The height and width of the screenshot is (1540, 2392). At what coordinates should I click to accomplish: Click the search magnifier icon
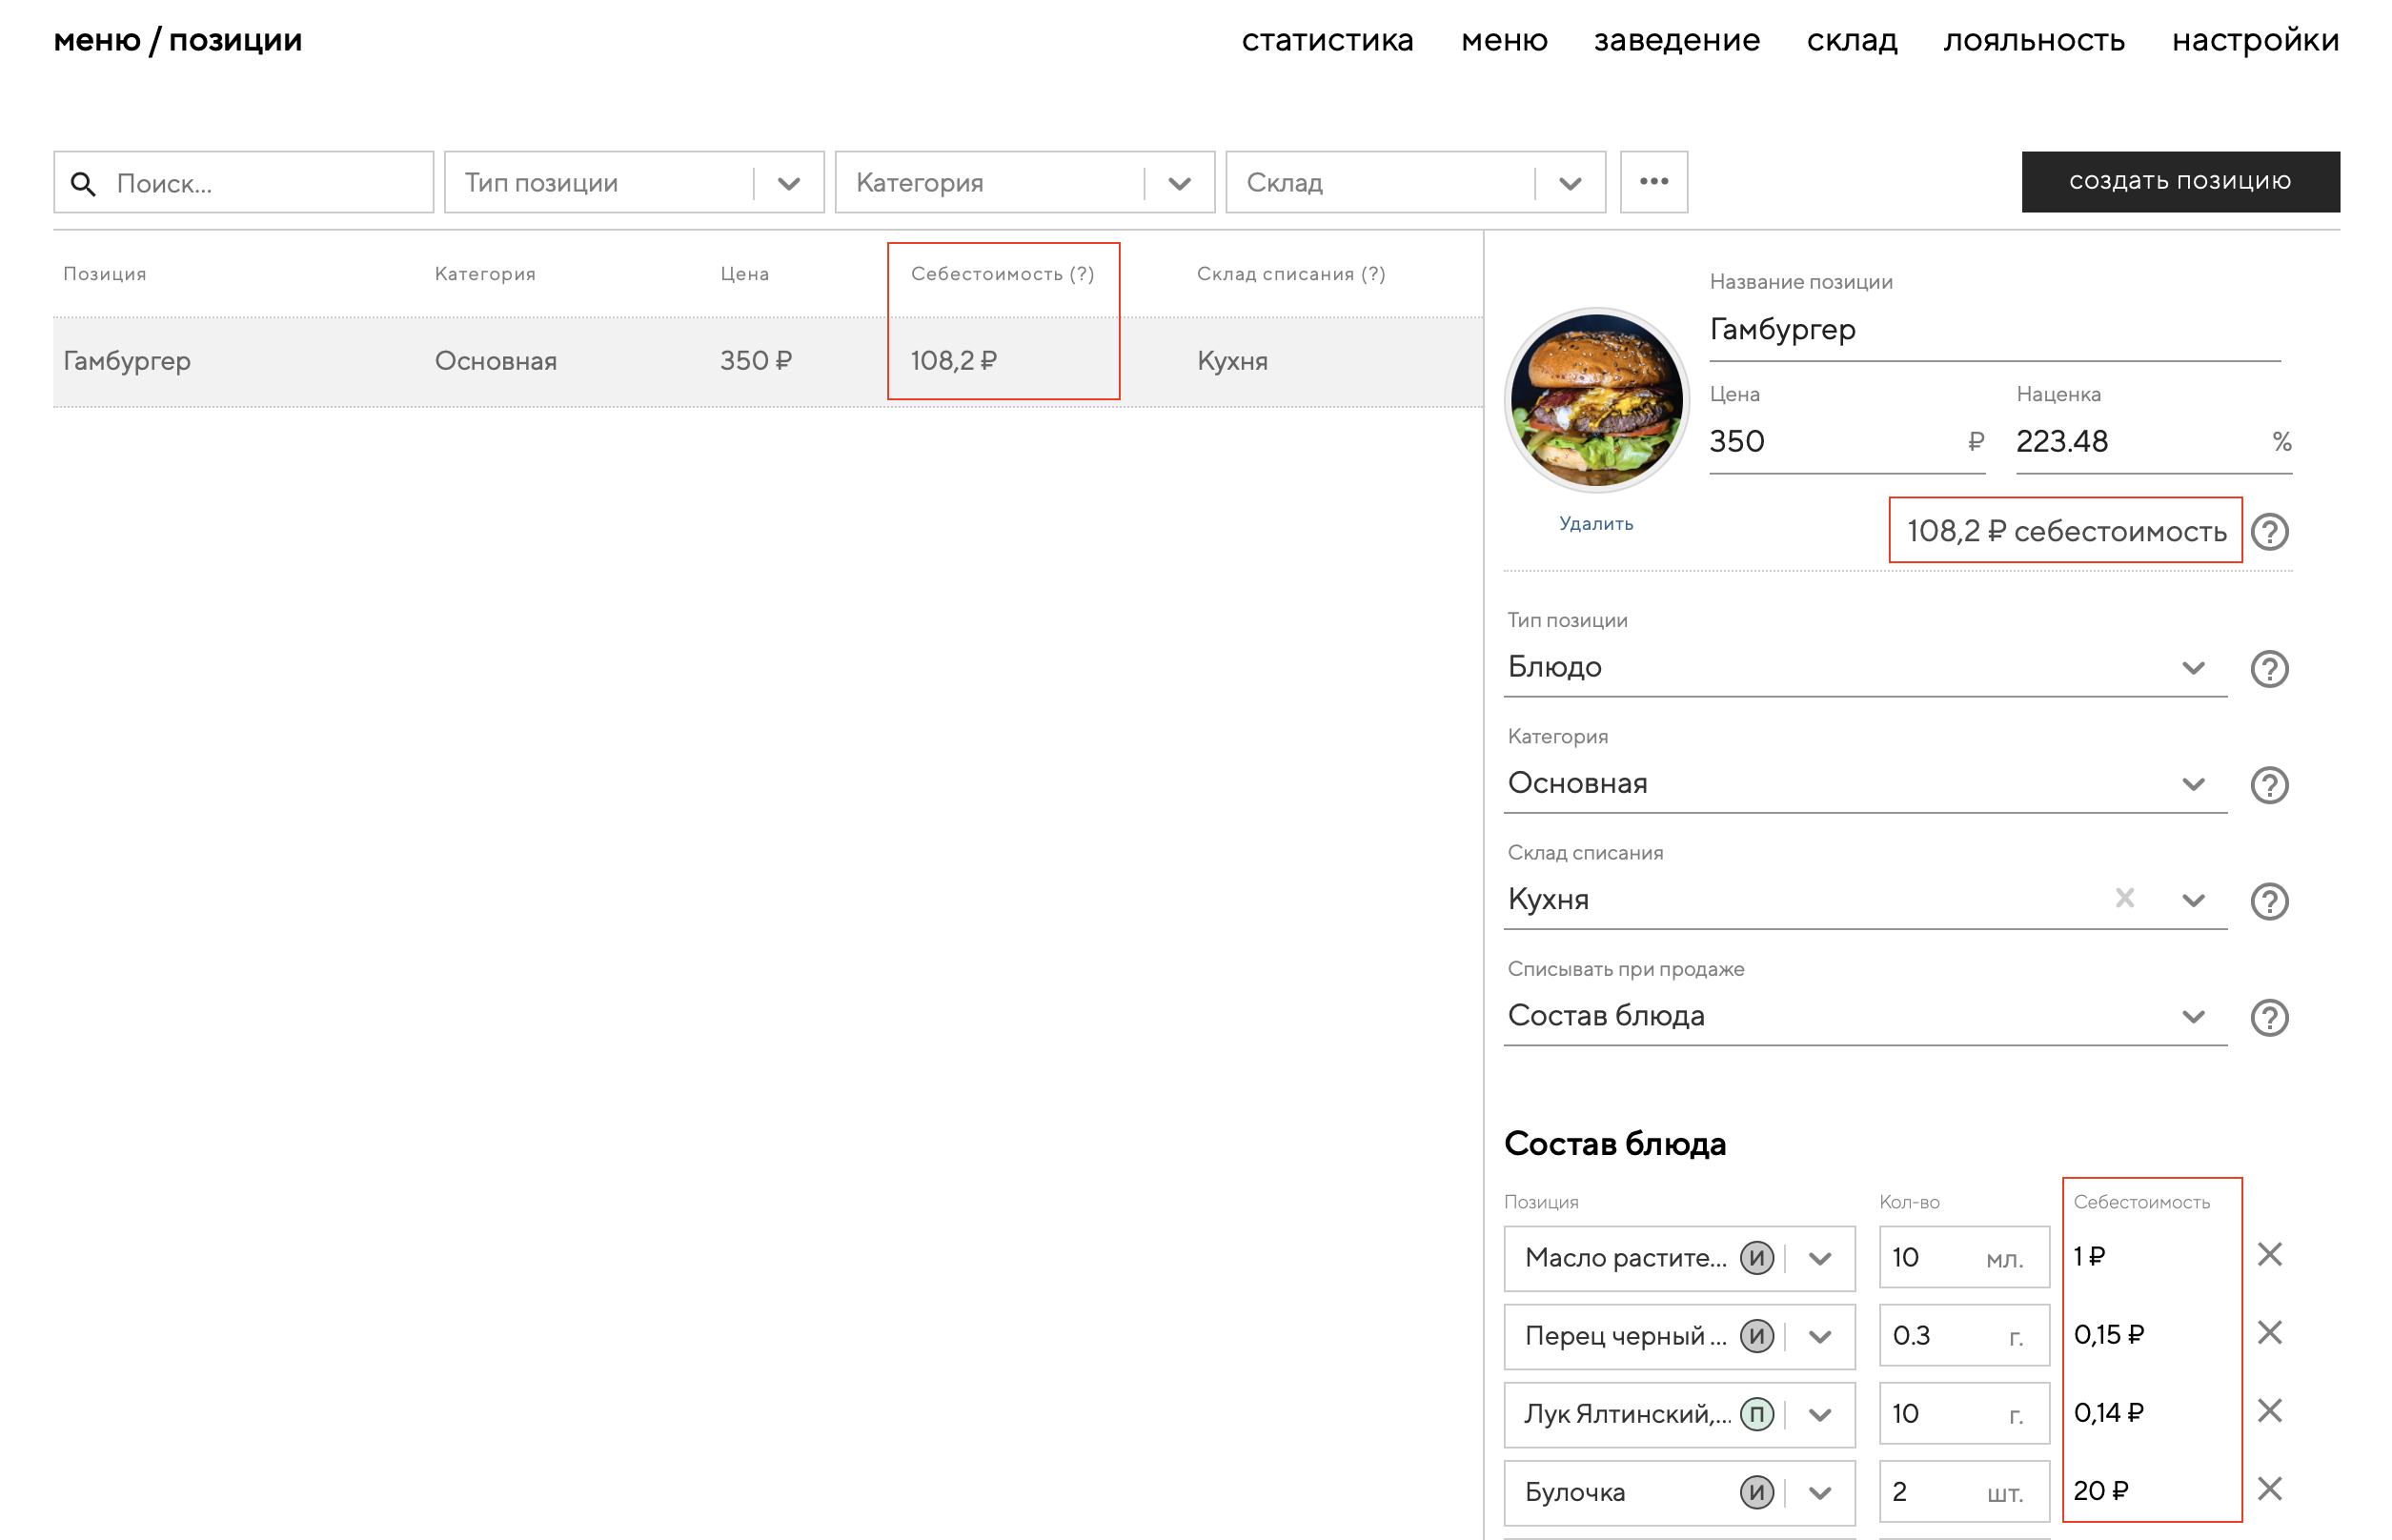(83, 184)
